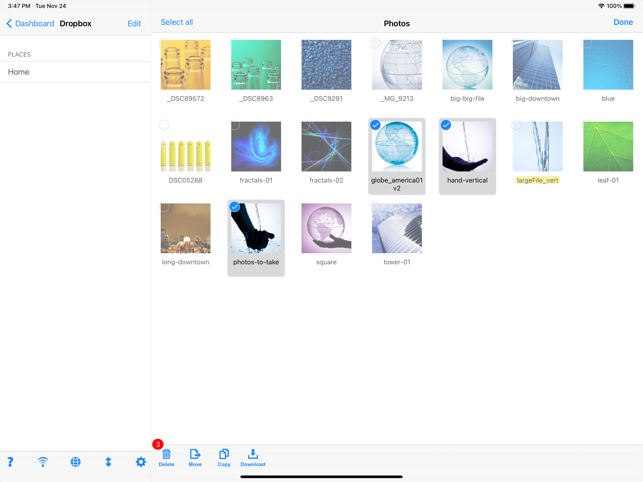Open Wi-Fi transfer icon in sidebar
Image resolution: width=643 pixels, height=482 pixels.
[43, 462]
